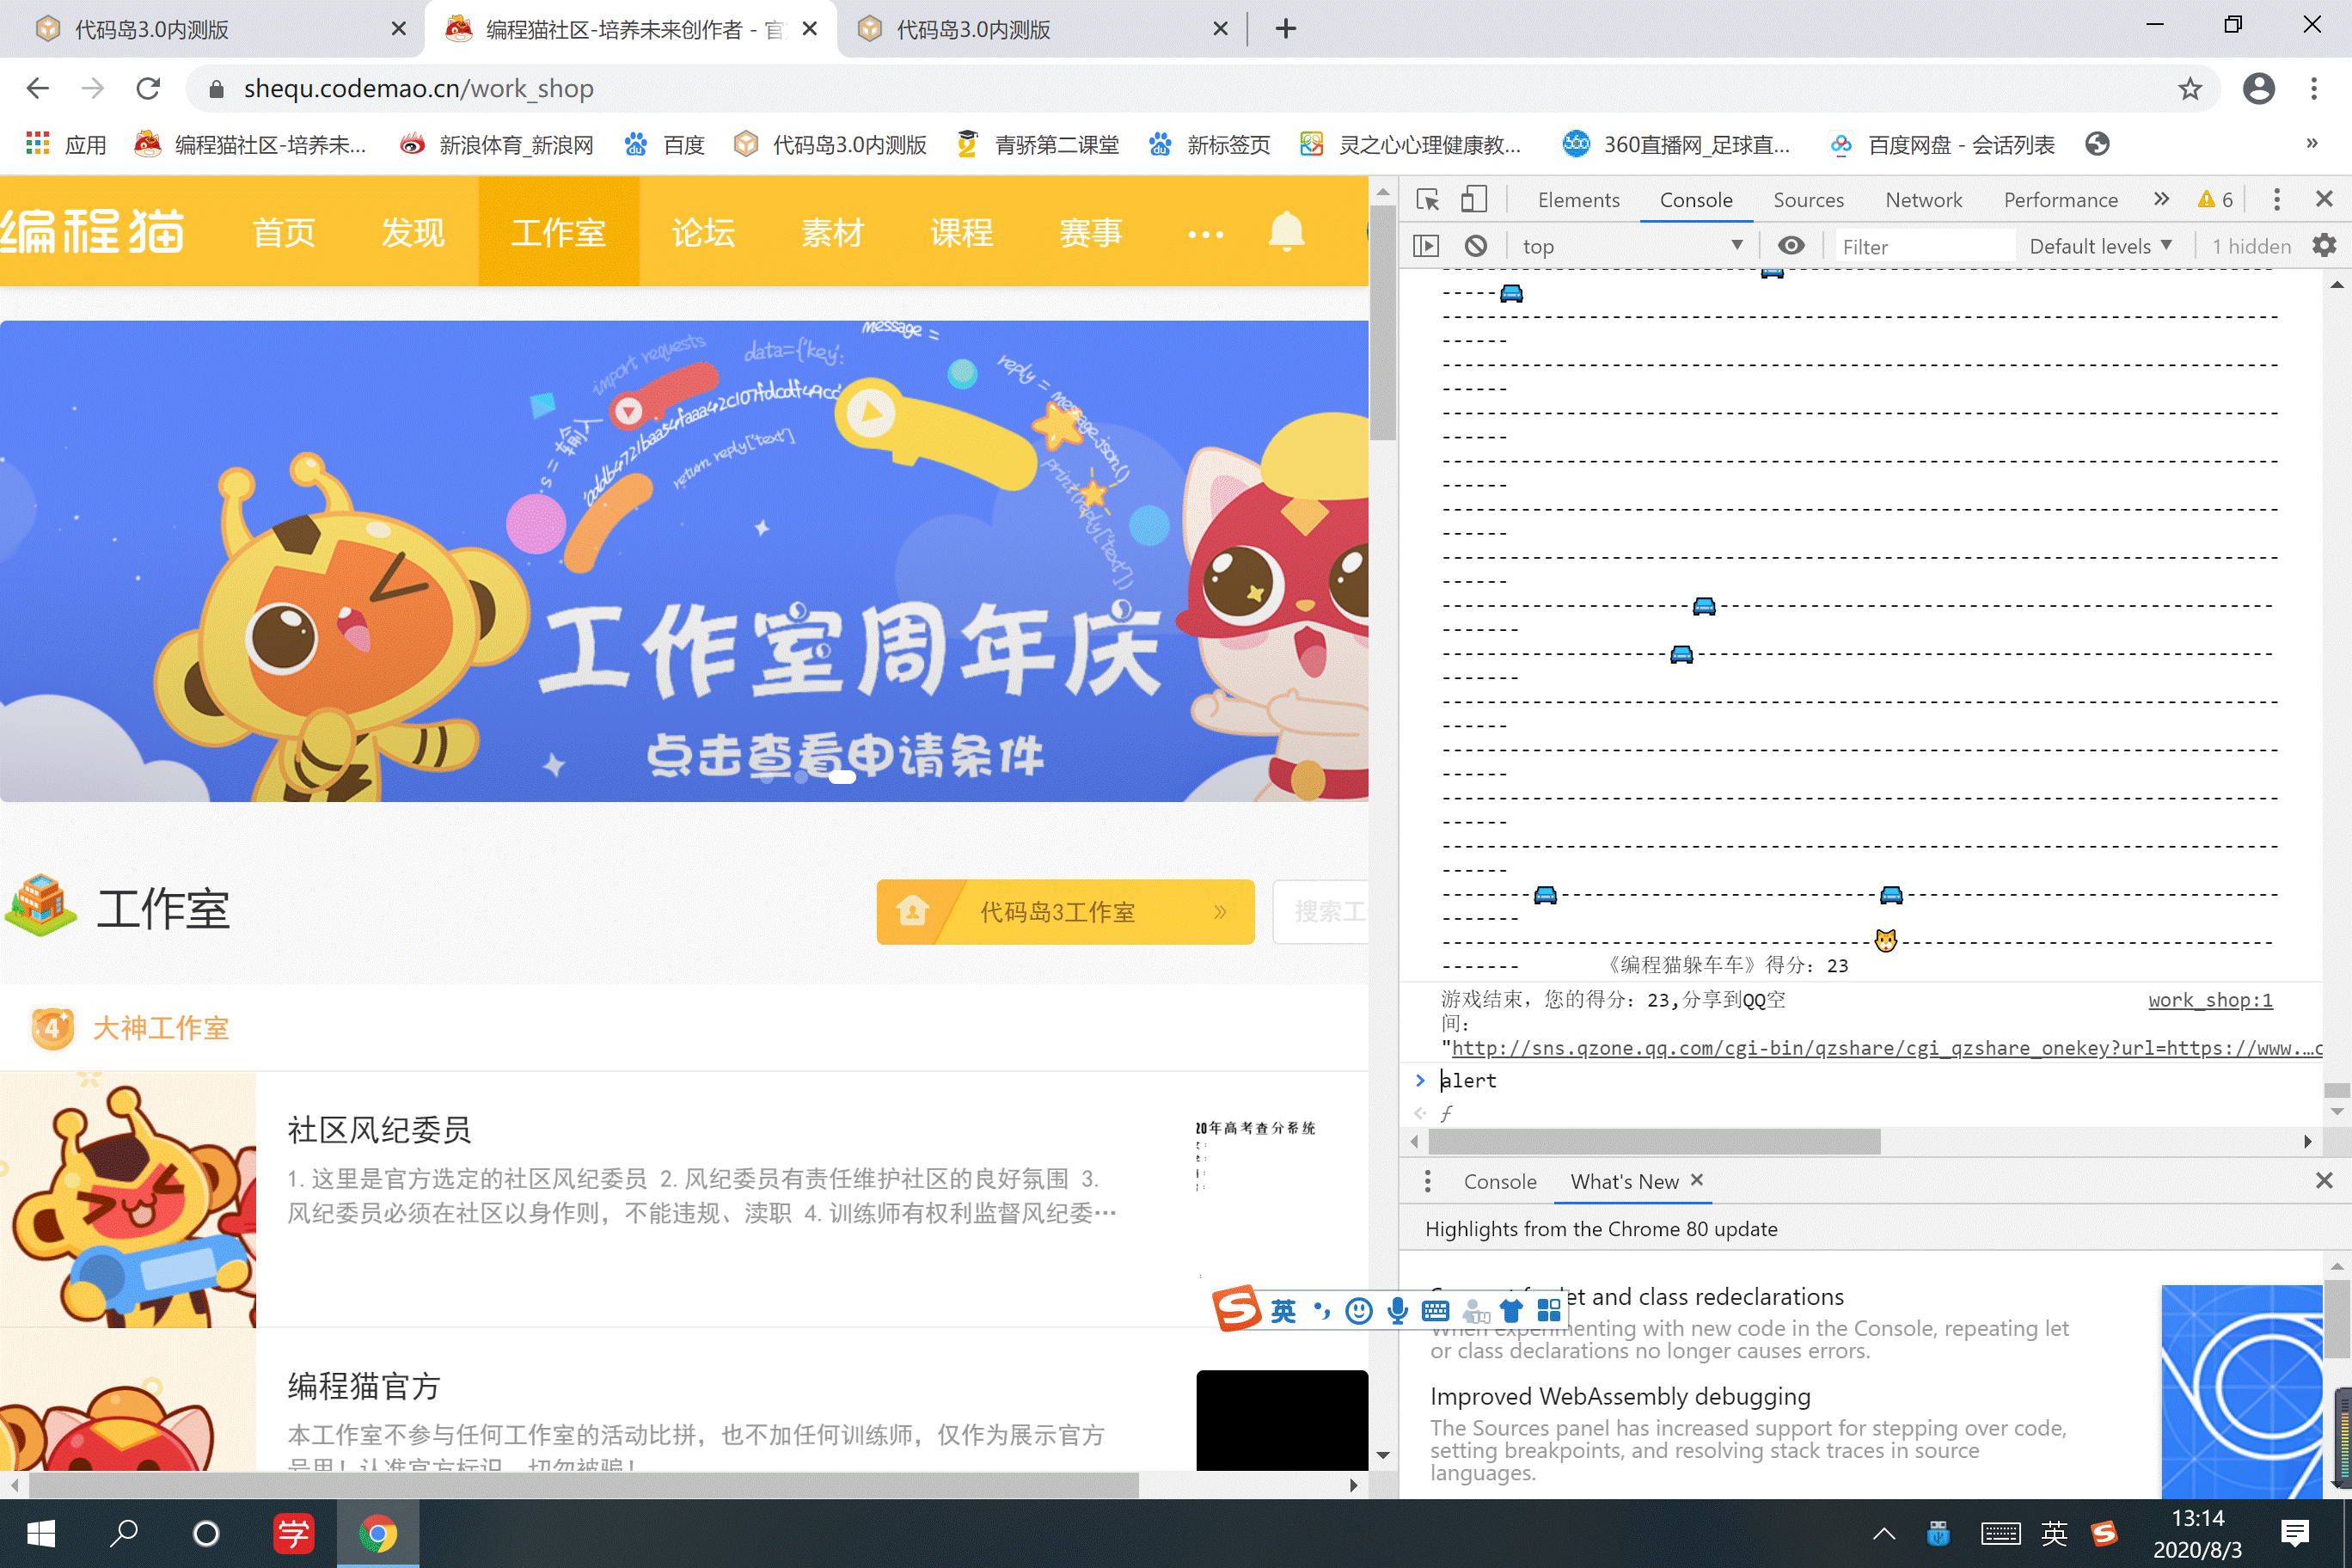Switch to the Network tab
This screenshot has height=1568, width=2352.
(x=1923, y=200)
